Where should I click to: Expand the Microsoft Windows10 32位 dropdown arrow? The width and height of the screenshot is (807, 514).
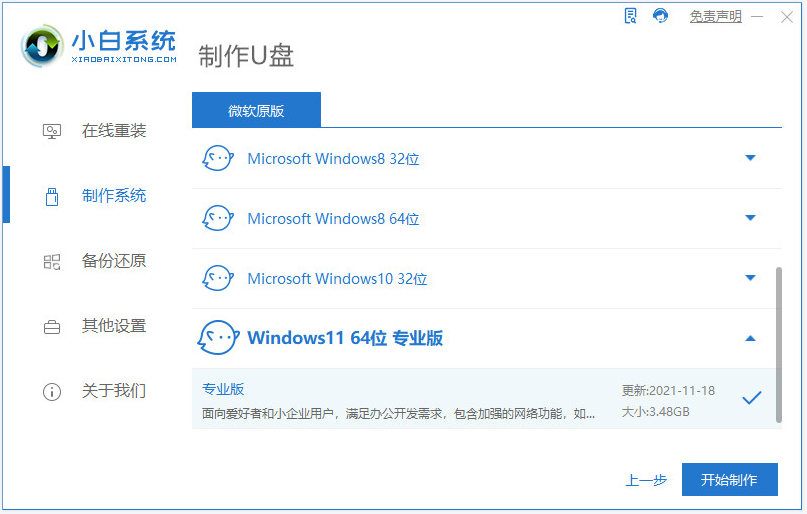(750, 278)
